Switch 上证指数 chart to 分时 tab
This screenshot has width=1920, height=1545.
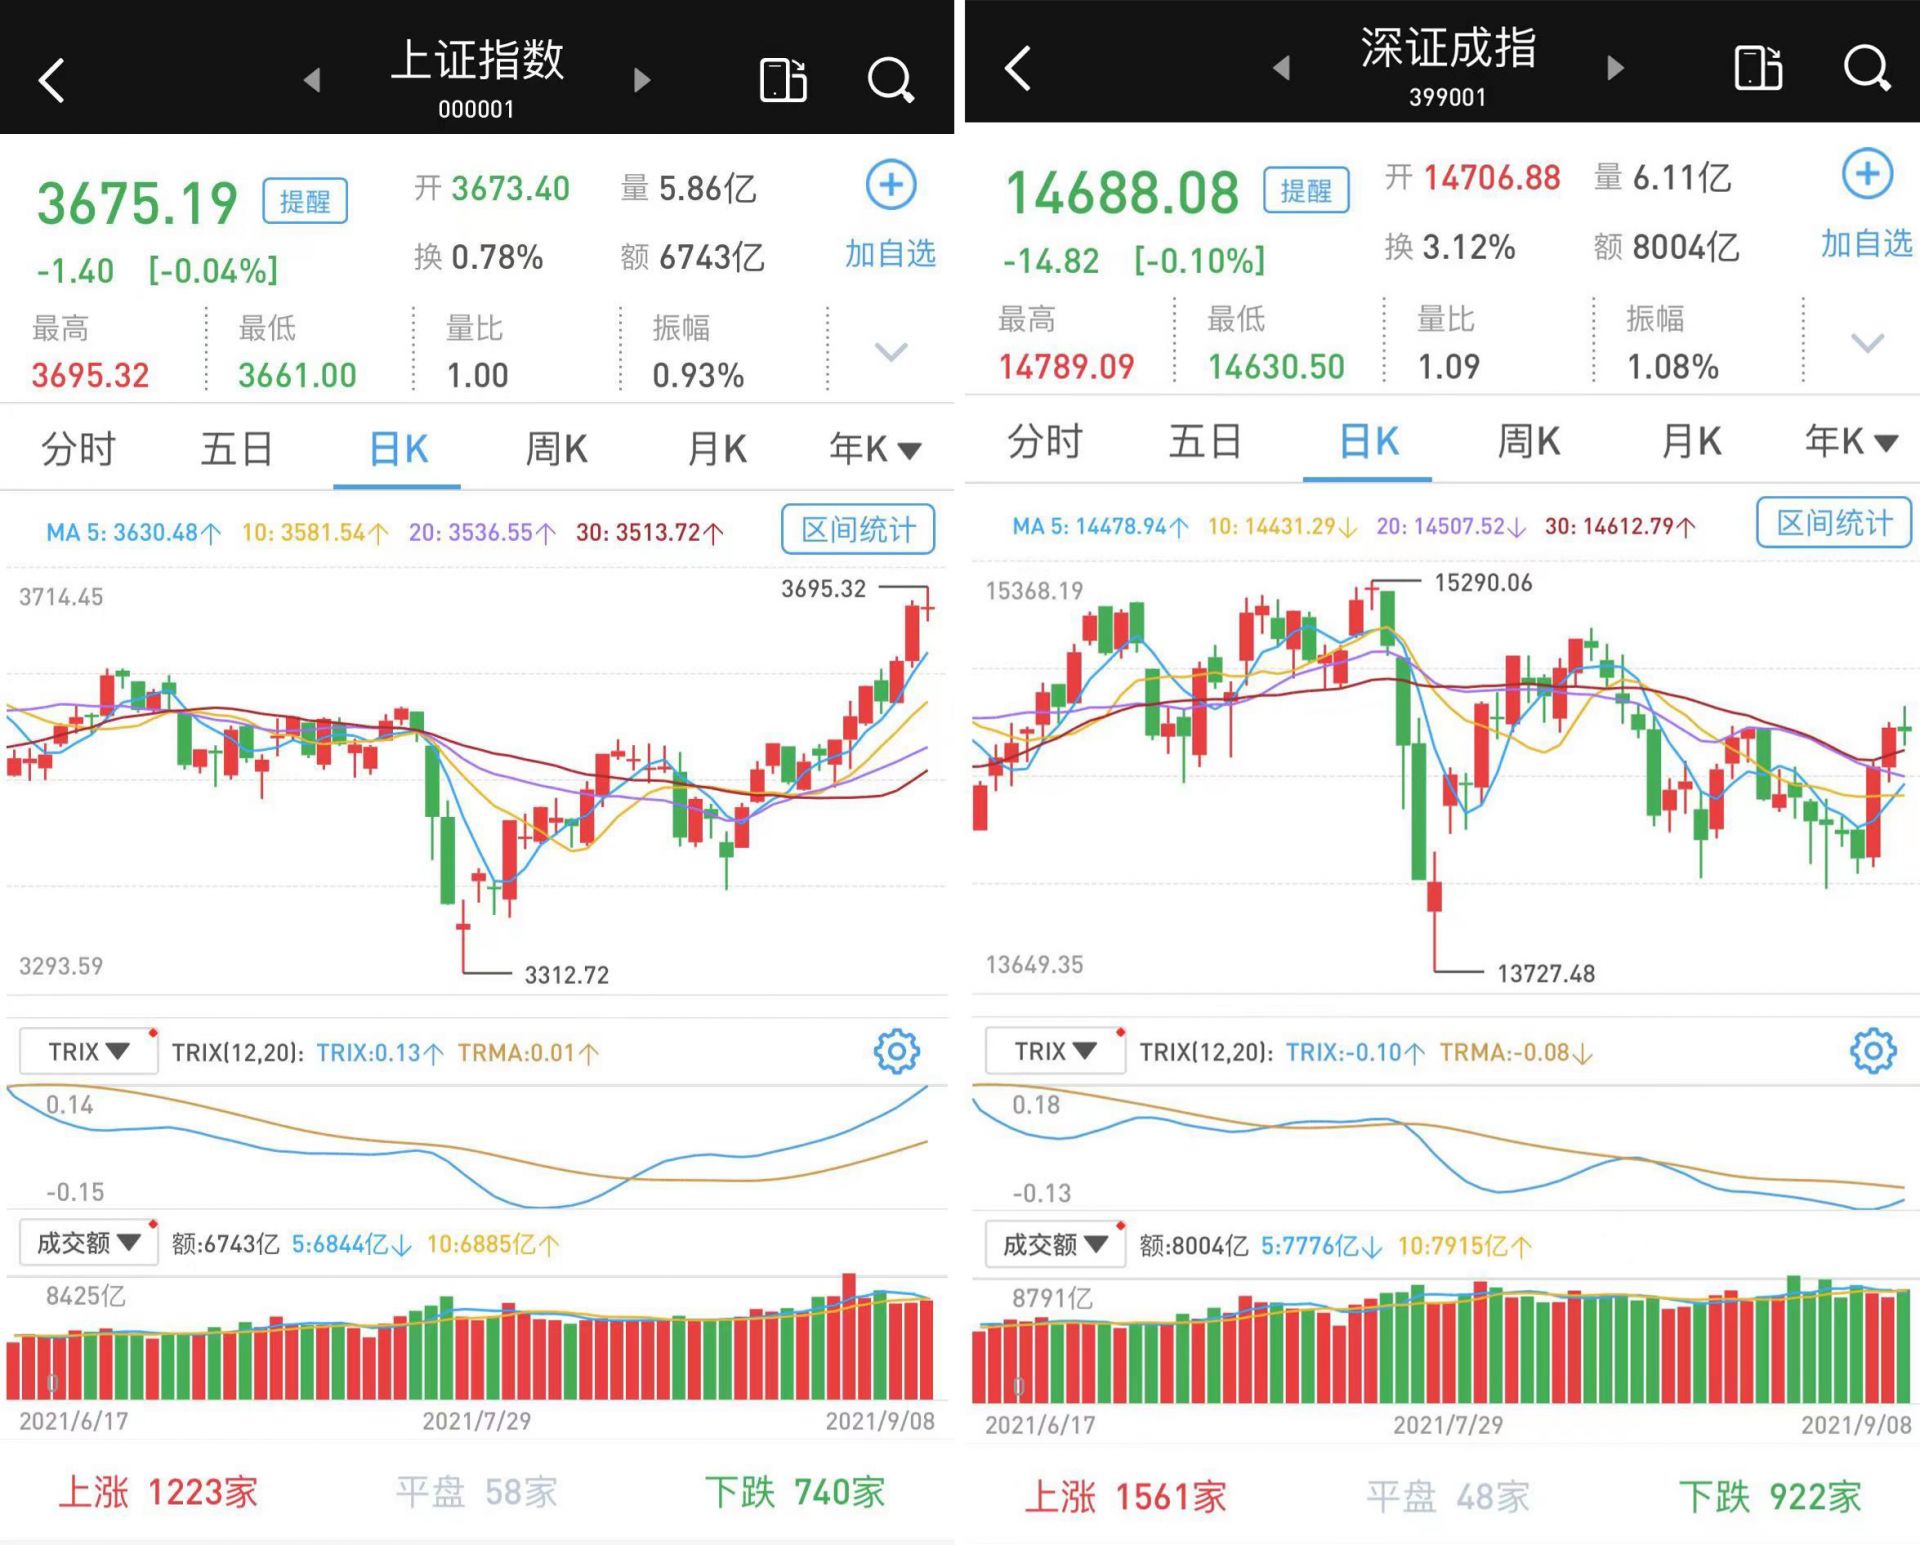point(78,449)
